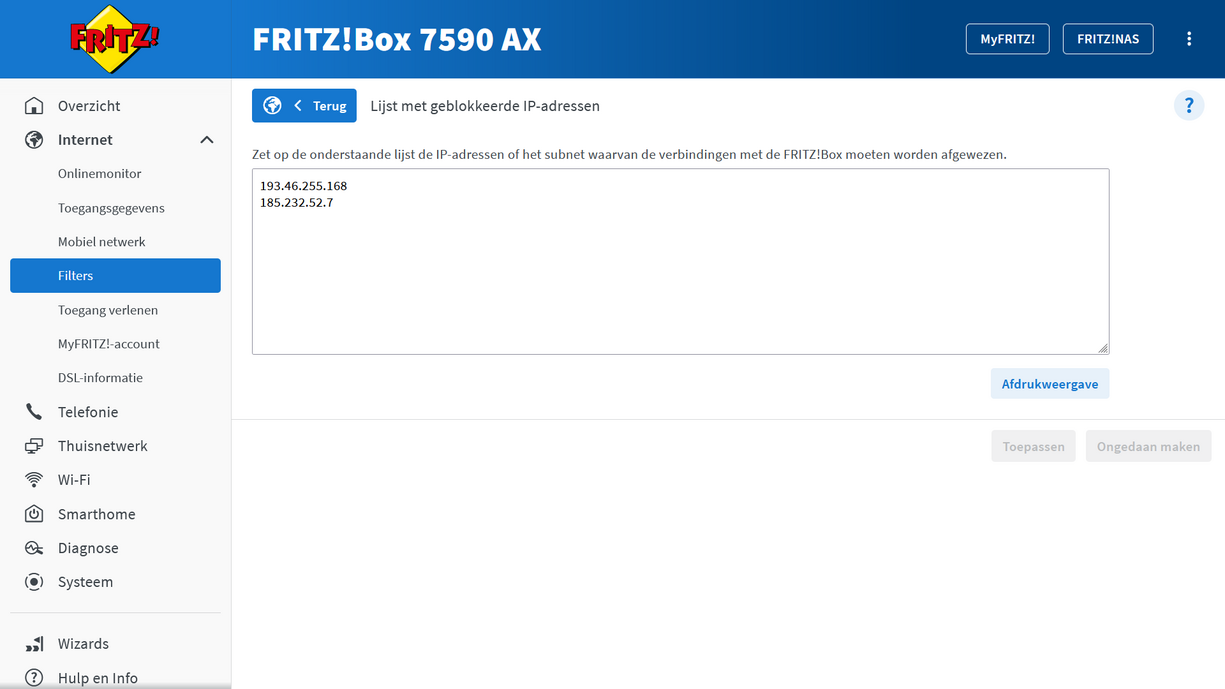The width and height of the screenshot is (1225, 689).
Task: Click the text area resize handle
Action: 1102,347
